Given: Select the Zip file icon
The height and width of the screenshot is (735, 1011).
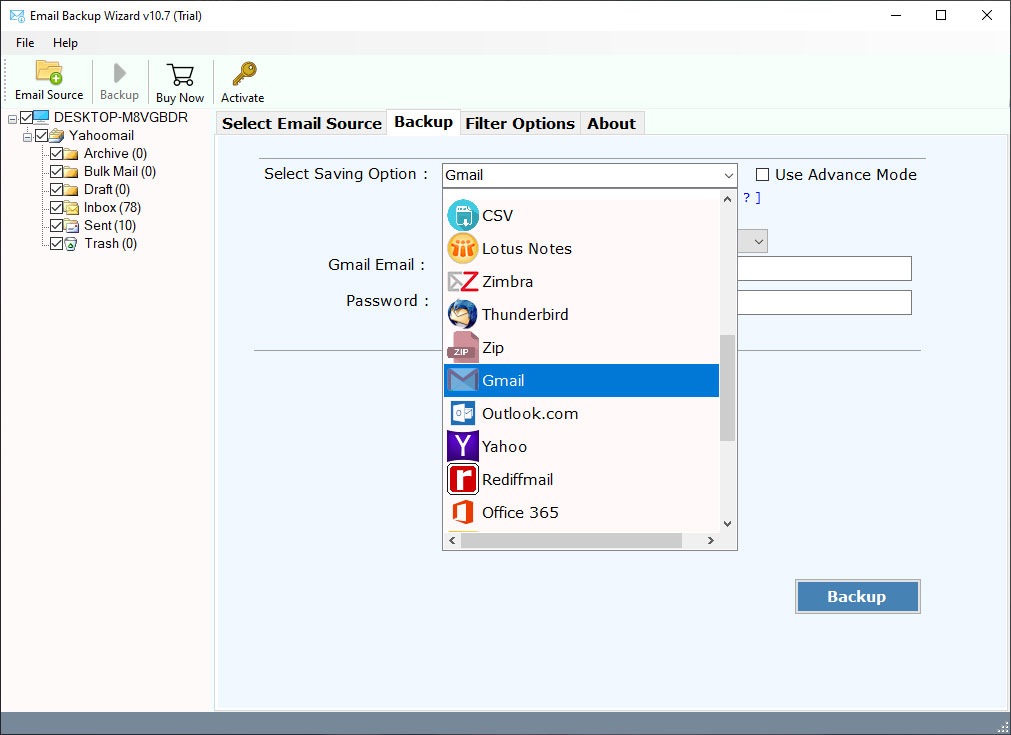Looking at the screenshot, I should pos(462,348).
